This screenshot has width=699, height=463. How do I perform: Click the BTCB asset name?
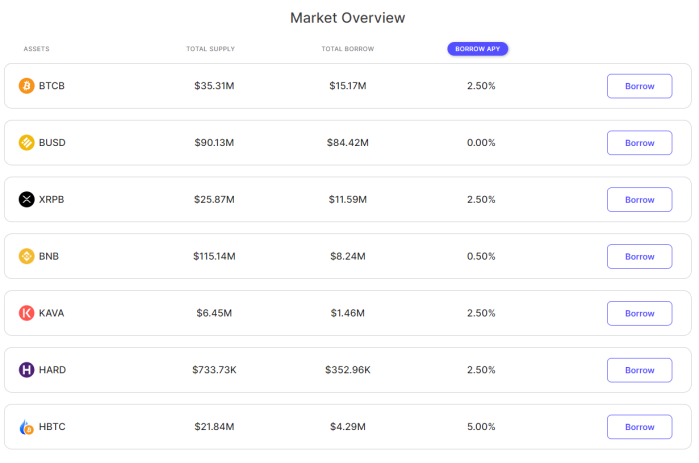pyautogui.click(x=52, y=86)
